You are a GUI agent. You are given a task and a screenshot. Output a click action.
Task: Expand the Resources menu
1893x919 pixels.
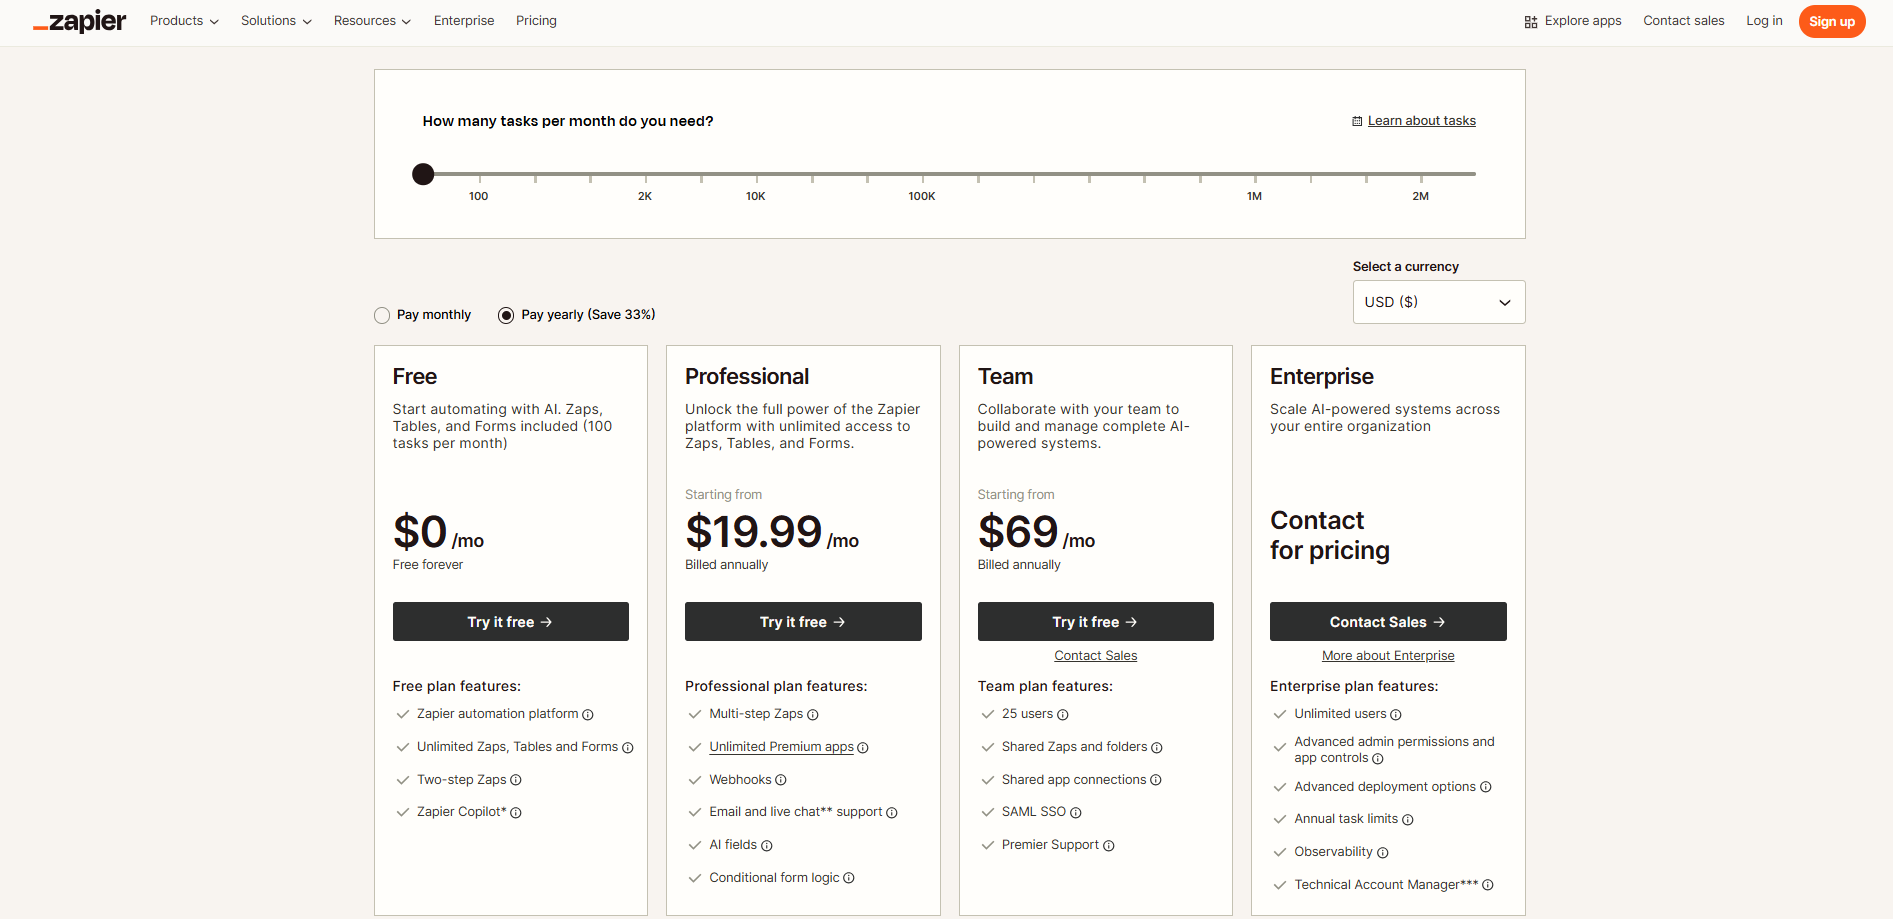point(371,20)
